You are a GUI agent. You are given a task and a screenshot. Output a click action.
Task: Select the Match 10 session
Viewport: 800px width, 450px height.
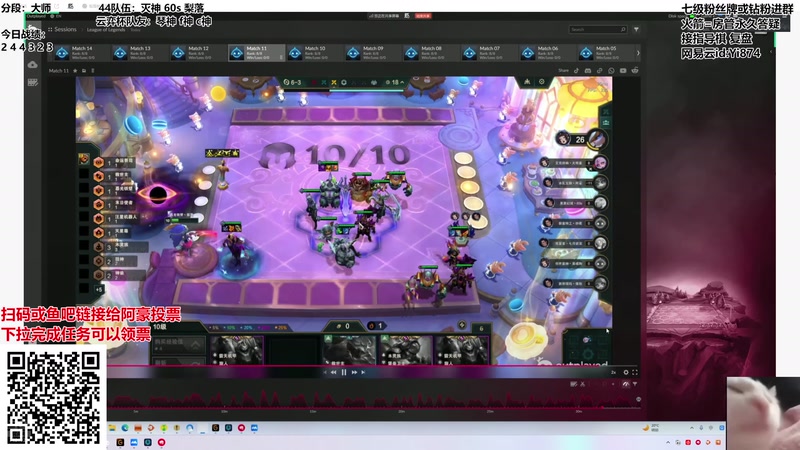coord(315,53)
